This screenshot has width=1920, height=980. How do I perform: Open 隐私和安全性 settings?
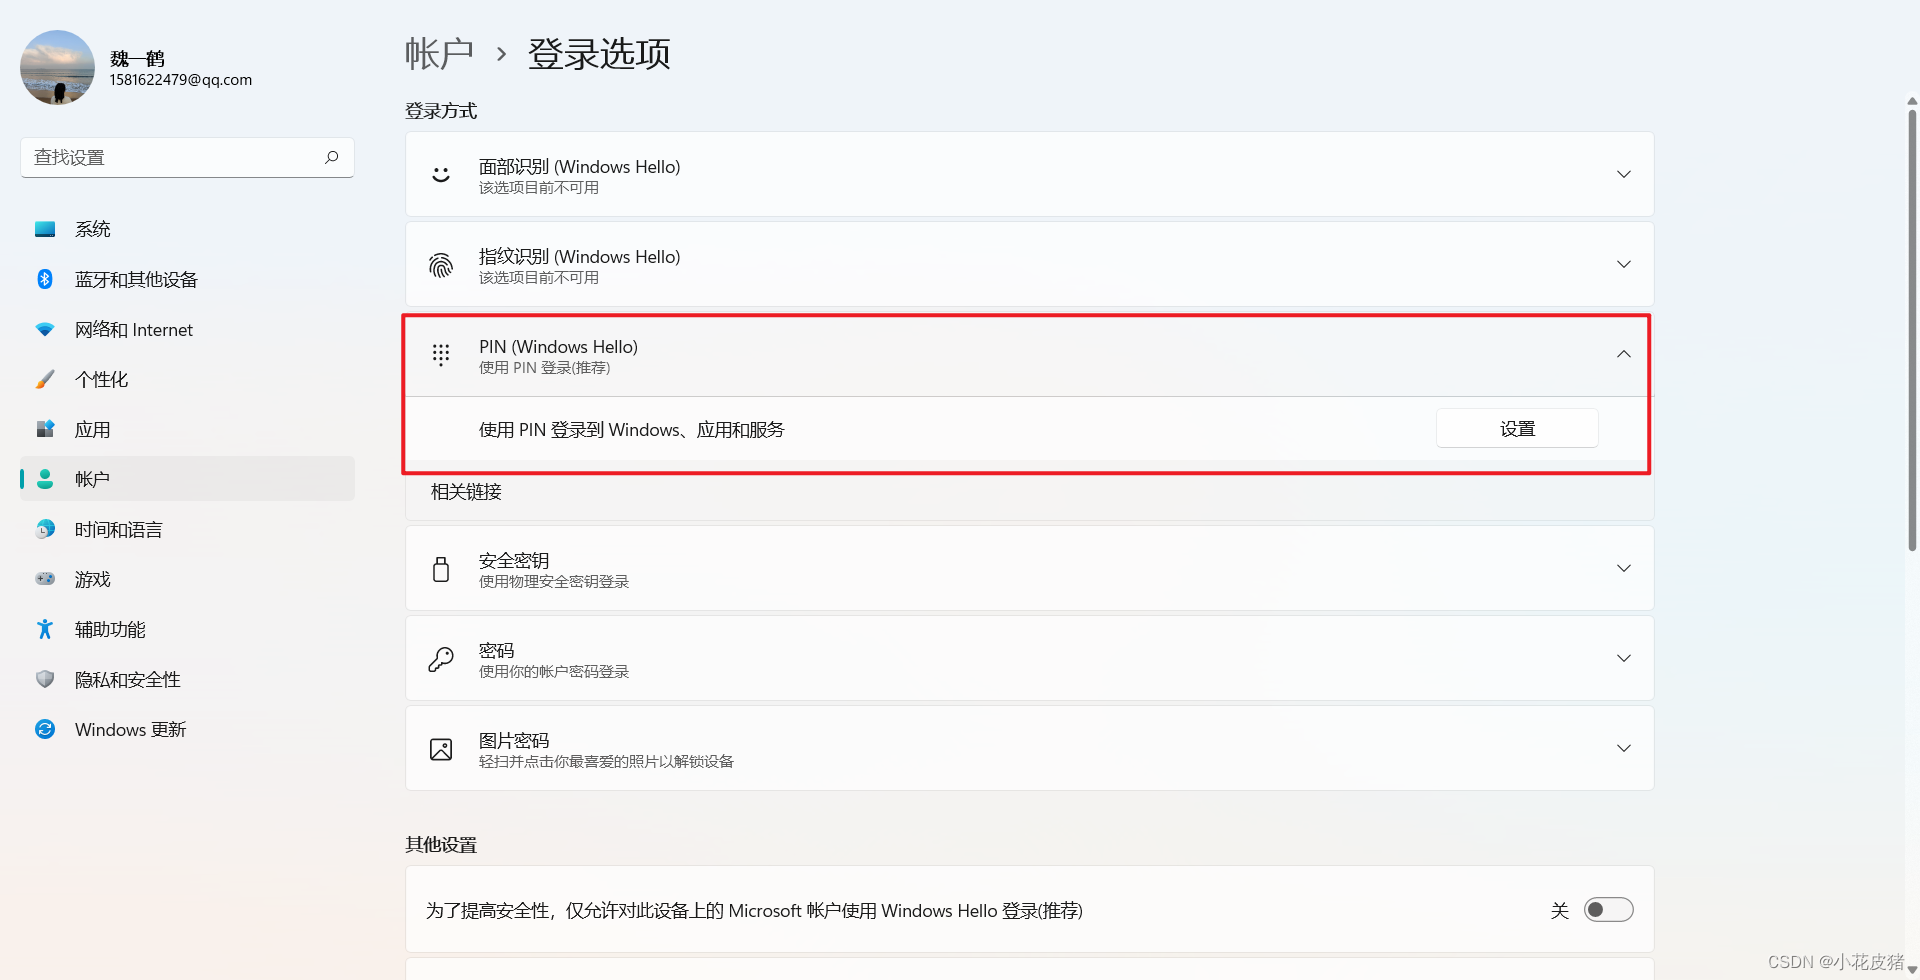187,679
